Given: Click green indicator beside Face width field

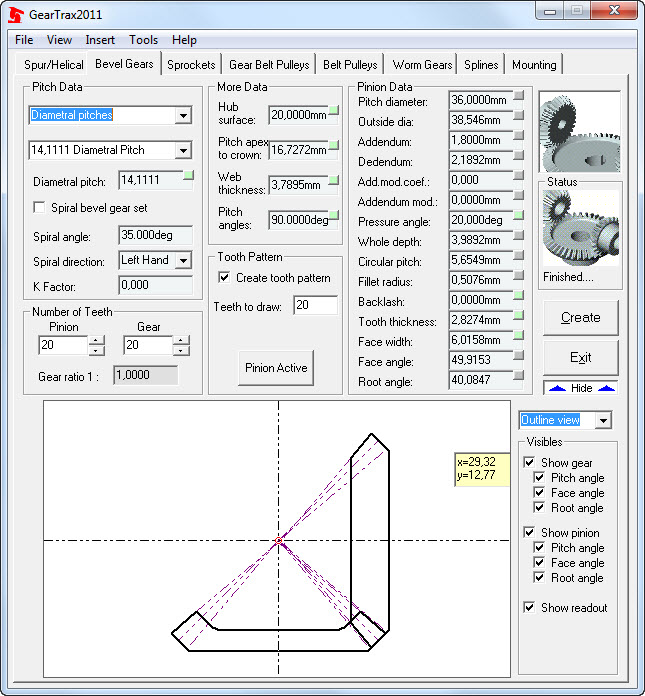Looking at the screenshot, I should tap(518, 336).
